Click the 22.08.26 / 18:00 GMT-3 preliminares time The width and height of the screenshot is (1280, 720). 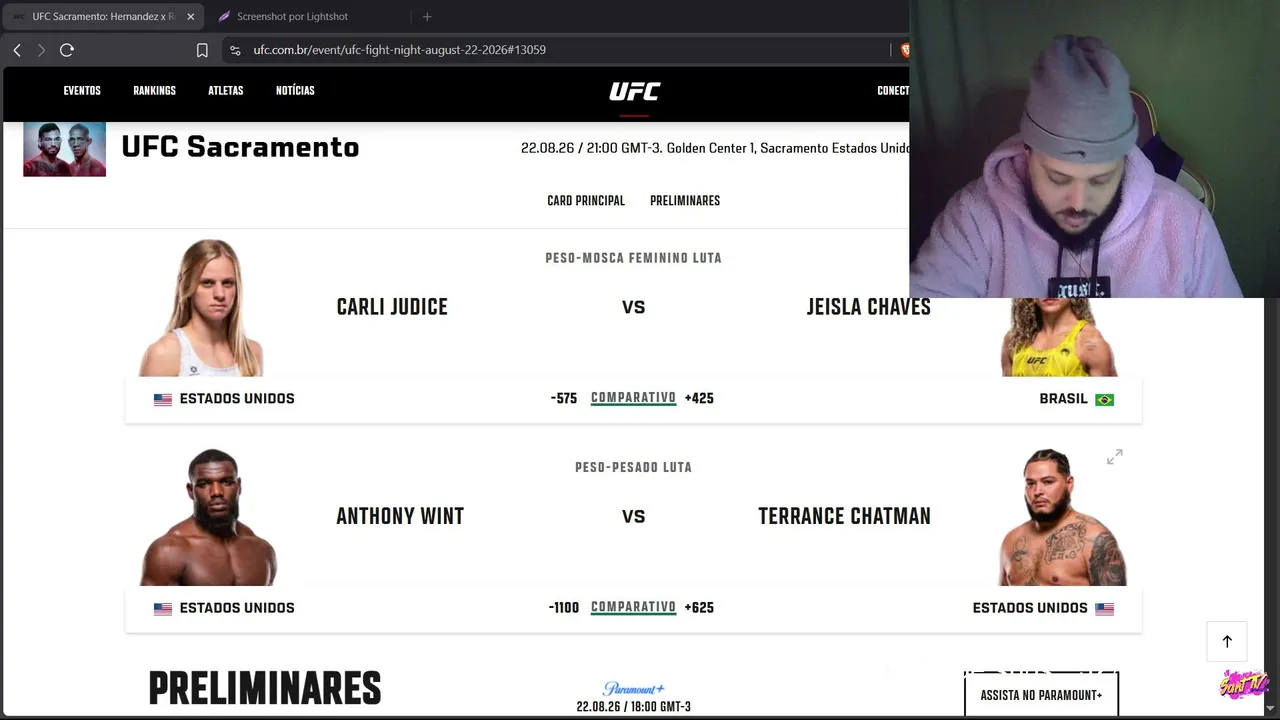pos(633,707)
